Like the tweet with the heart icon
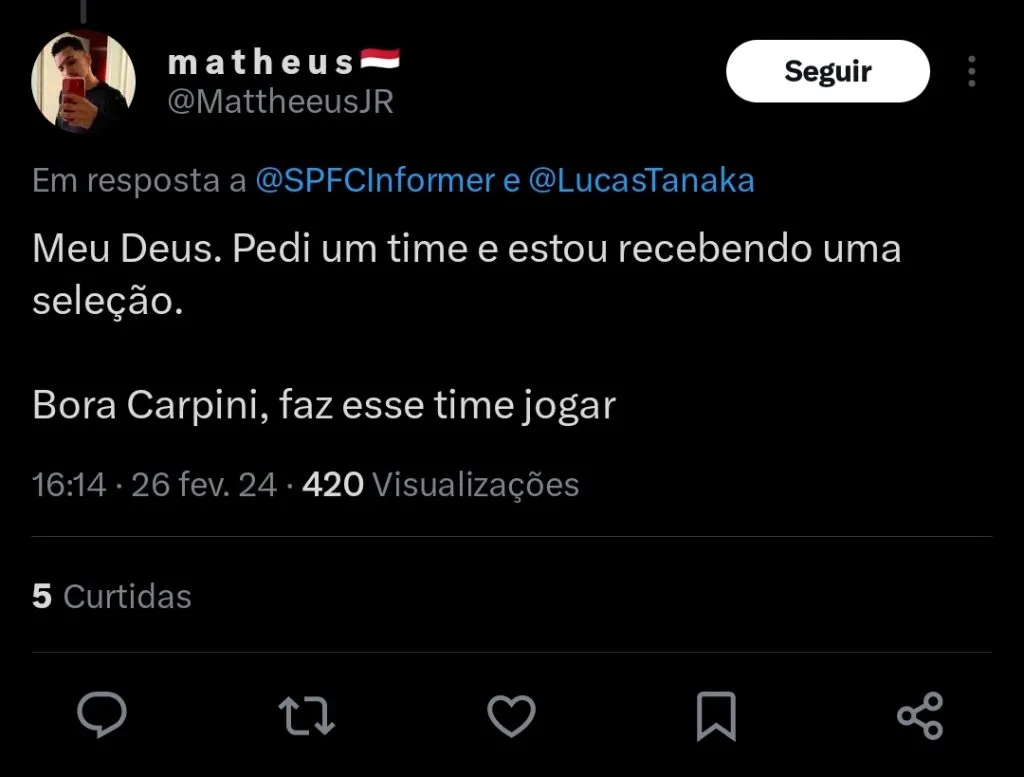 (511, 716)
